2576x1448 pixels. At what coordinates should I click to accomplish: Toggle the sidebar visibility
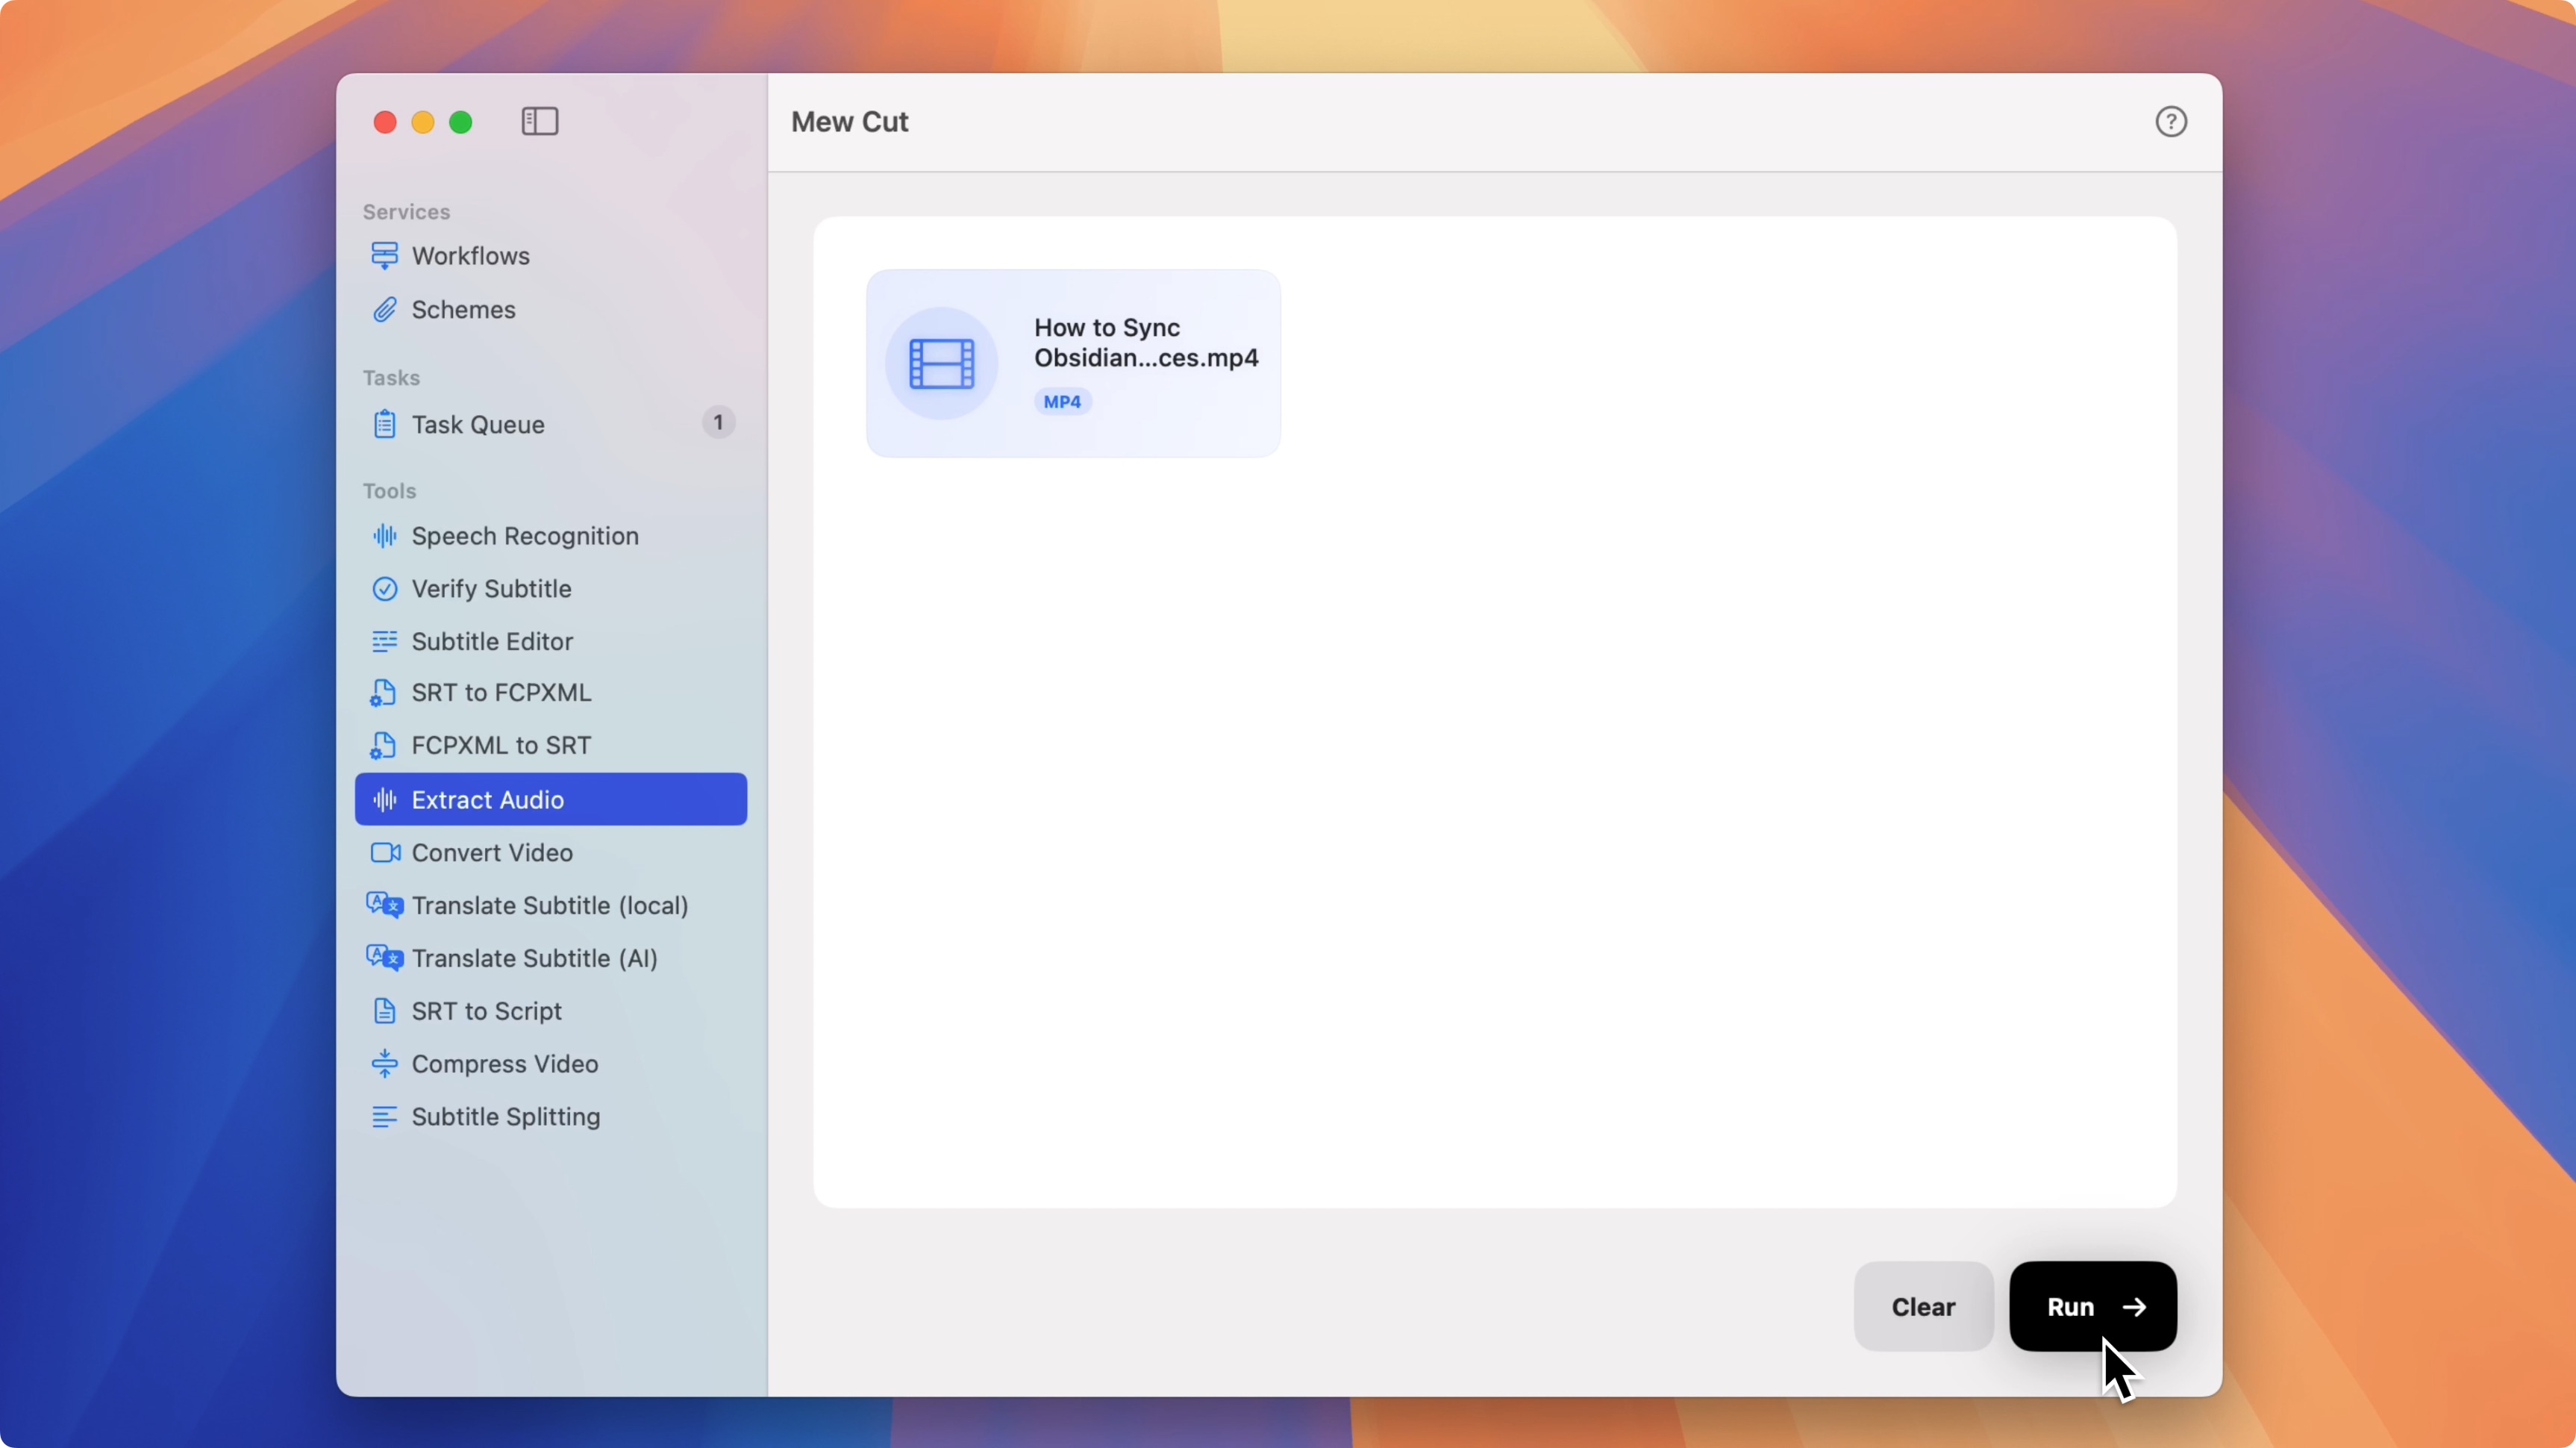click(539, 121)
